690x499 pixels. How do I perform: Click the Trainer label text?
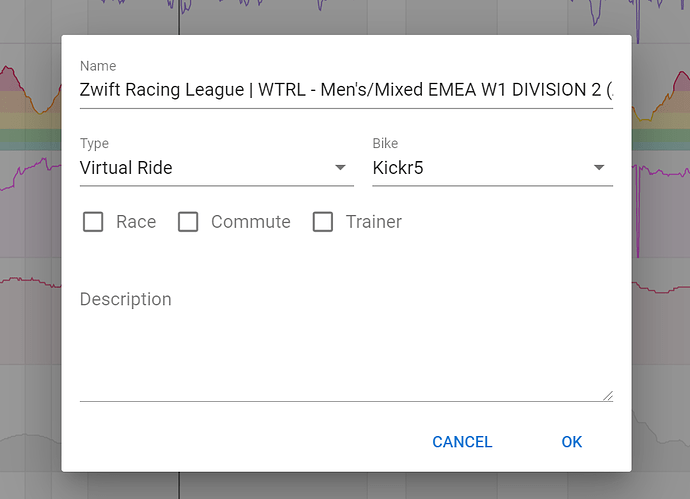point(374,222)
